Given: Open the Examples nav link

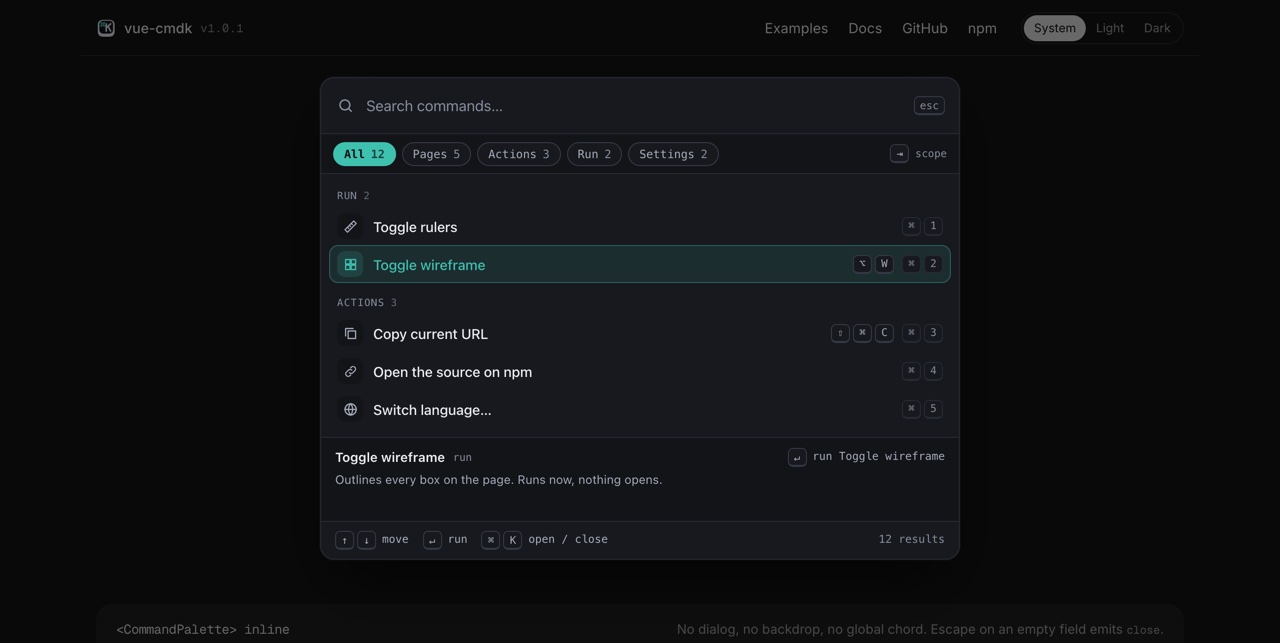Looking at the screenshot, I should tap(796, 28).
